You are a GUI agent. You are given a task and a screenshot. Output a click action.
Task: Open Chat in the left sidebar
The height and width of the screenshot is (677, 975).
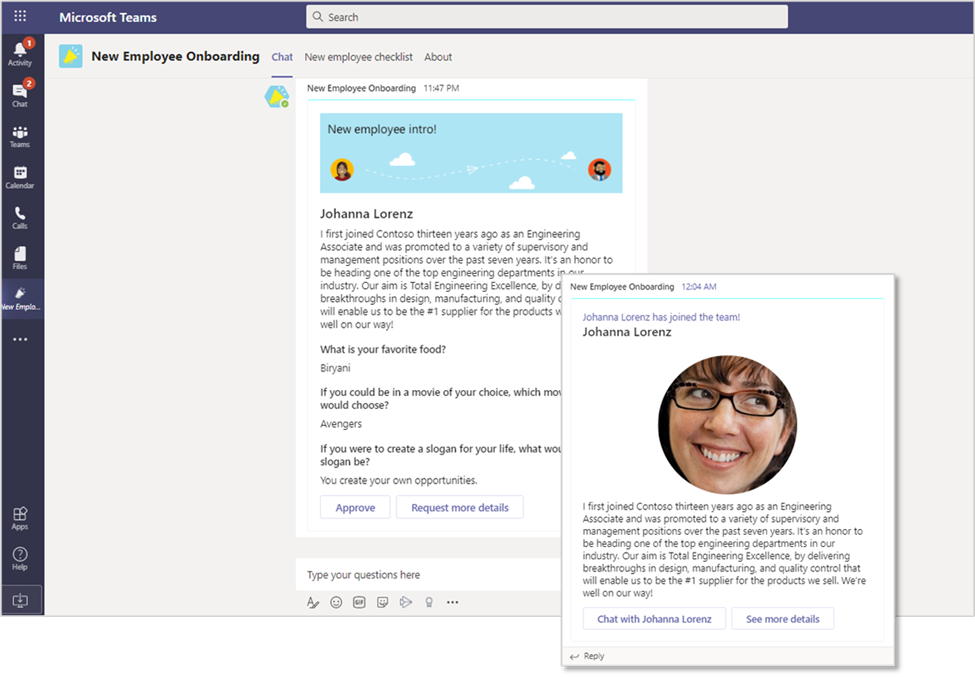[x=20, y=94]
